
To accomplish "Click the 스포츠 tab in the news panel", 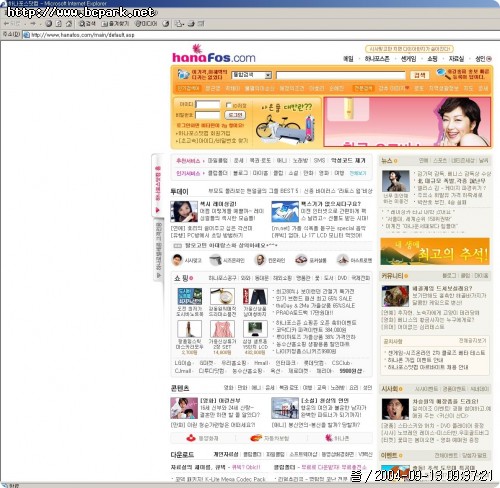I will click(x=440, y=161).
